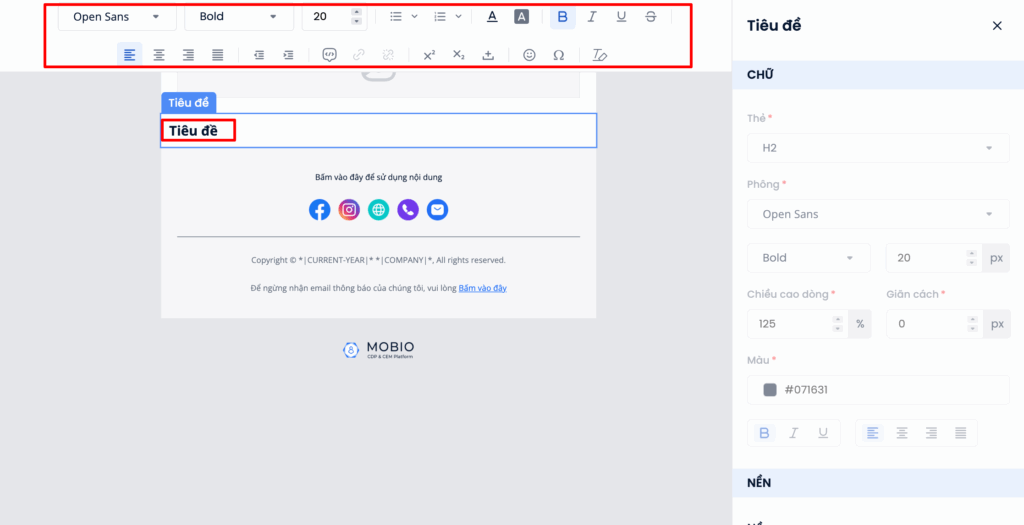1024x525 pixels.
Task: Apply superscript formatting from toolbar
Action: pyautogui.click(x=429, y=55)
